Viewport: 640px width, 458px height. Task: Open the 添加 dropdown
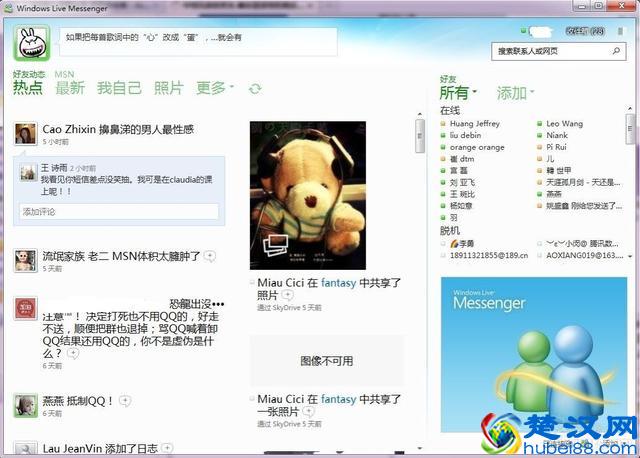515,93
